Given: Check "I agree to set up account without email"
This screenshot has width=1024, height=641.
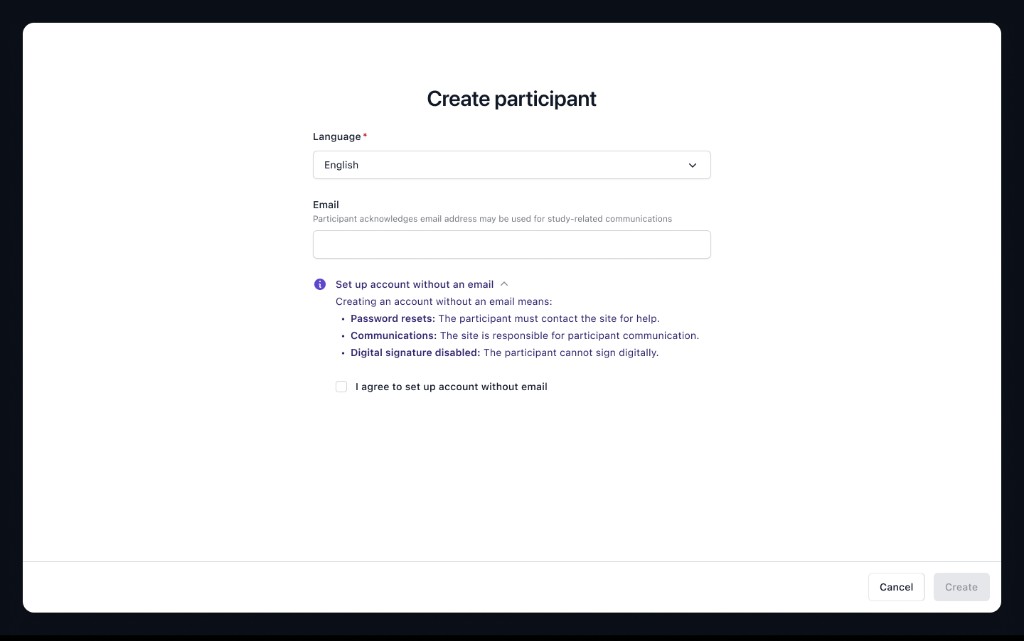Looking at the screenshot, I should [341, 386].
